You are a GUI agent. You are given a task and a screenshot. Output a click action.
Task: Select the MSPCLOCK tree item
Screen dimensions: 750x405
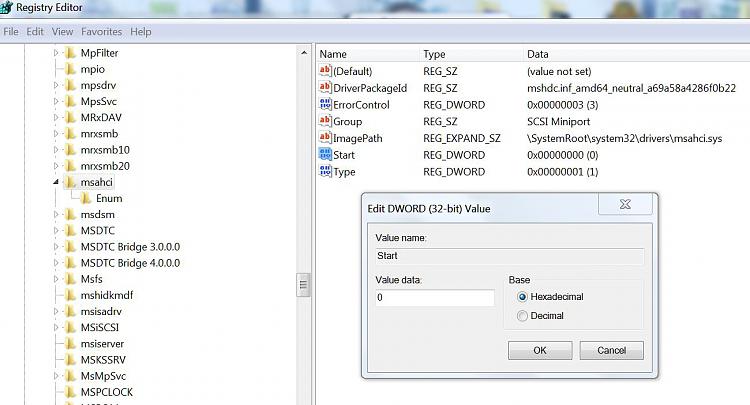[107, 392]
